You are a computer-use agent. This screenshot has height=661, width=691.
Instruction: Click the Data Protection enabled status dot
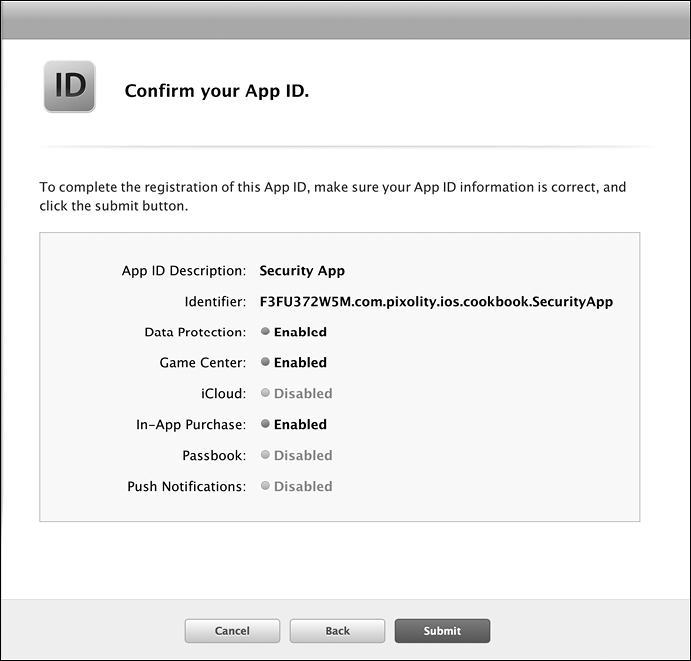click(x=265, y=332)
